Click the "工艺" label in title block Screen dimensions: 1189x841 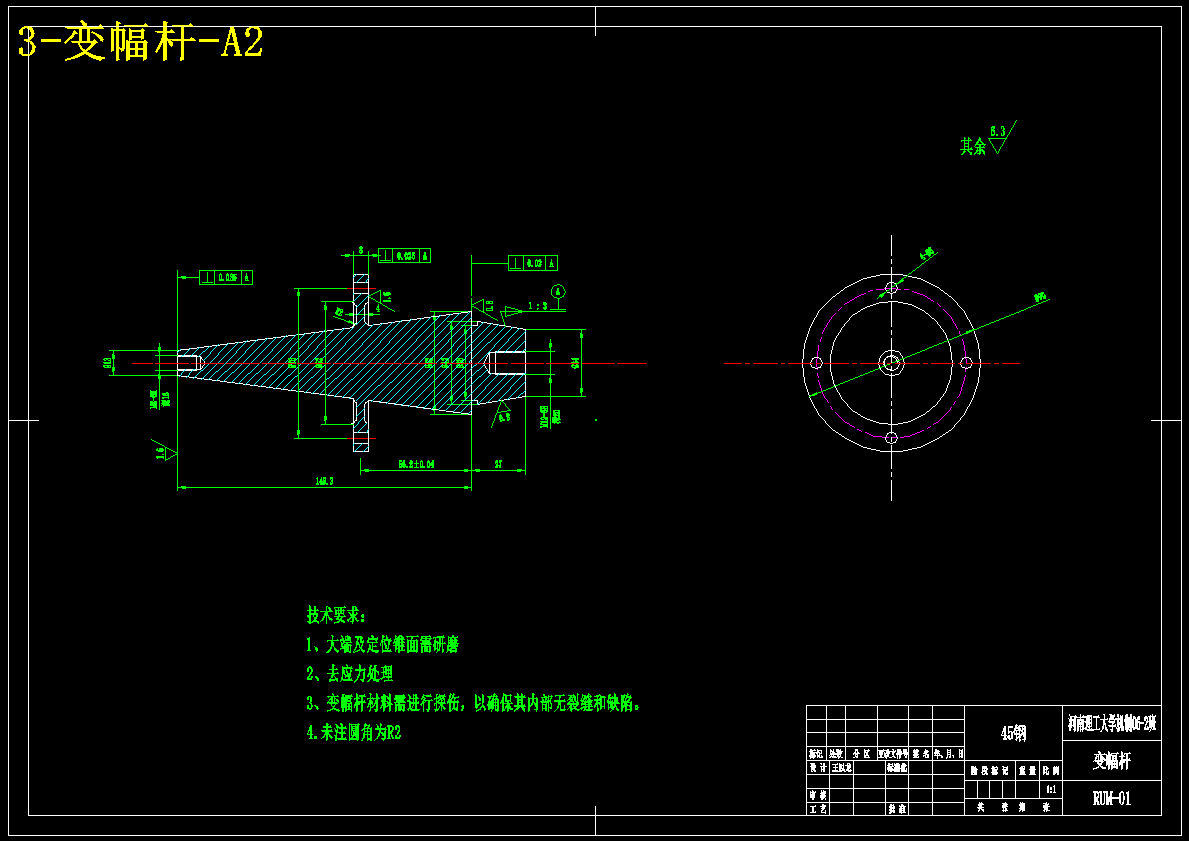tap(818, 809)
